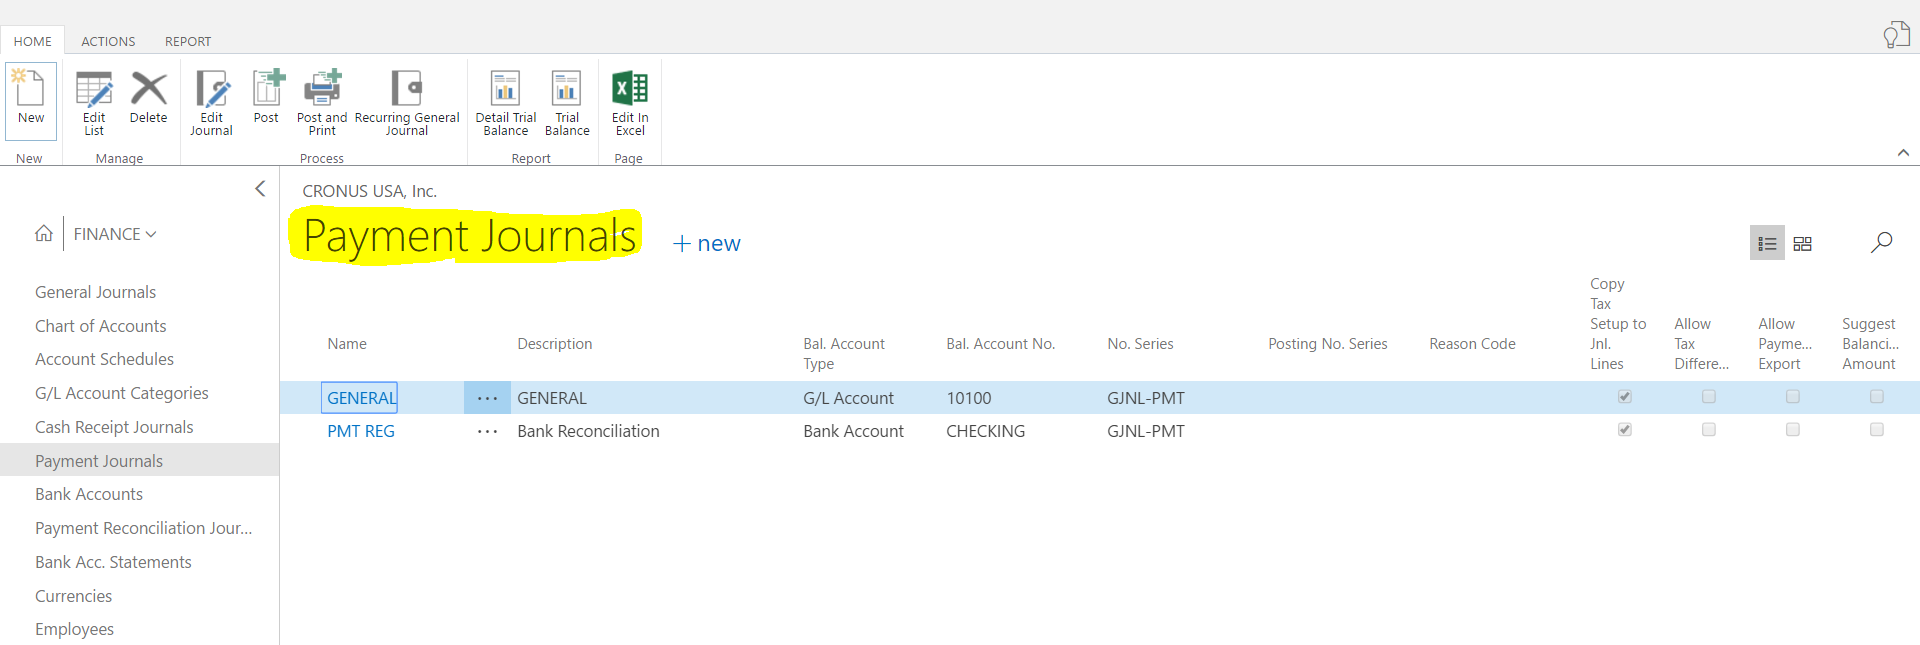Toggle Copy Tax Setup checkbox for PMT REG
Image resolution: width=1920 pixels, height=645 pixels.
[1625, 430]
